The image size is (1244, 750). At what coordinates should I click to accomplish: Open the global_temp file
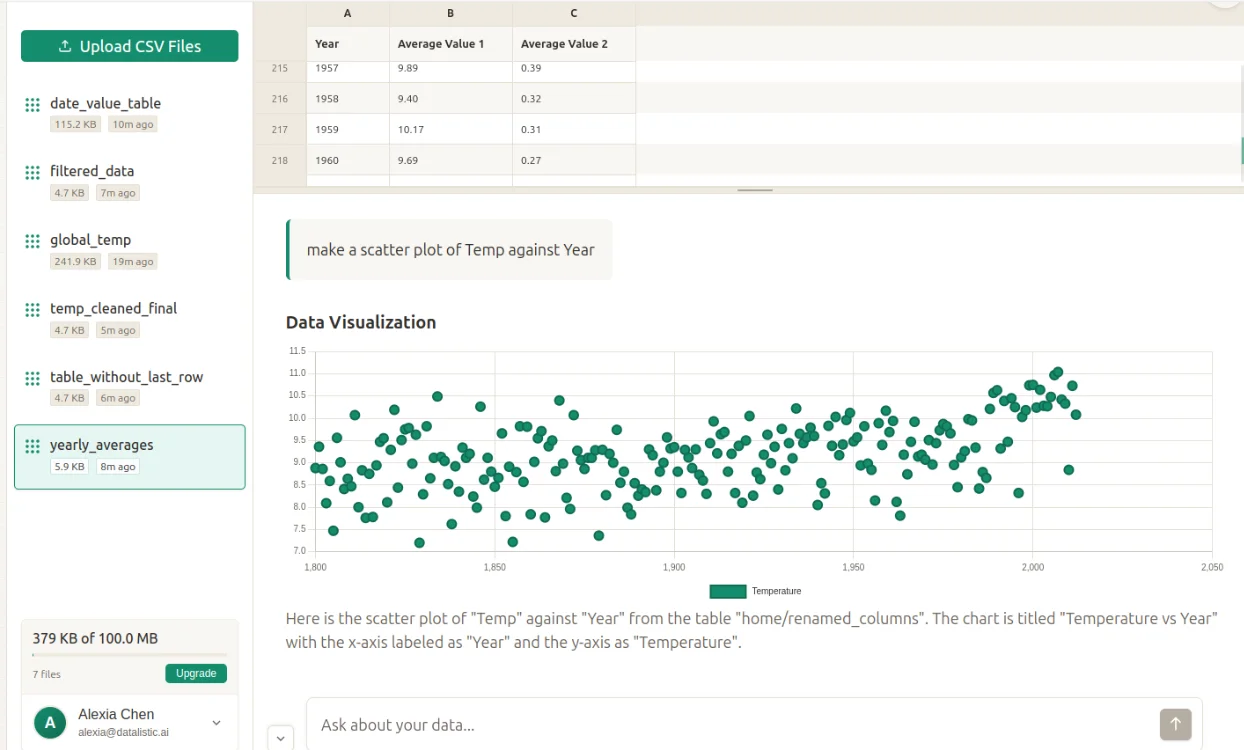[90, 240]
